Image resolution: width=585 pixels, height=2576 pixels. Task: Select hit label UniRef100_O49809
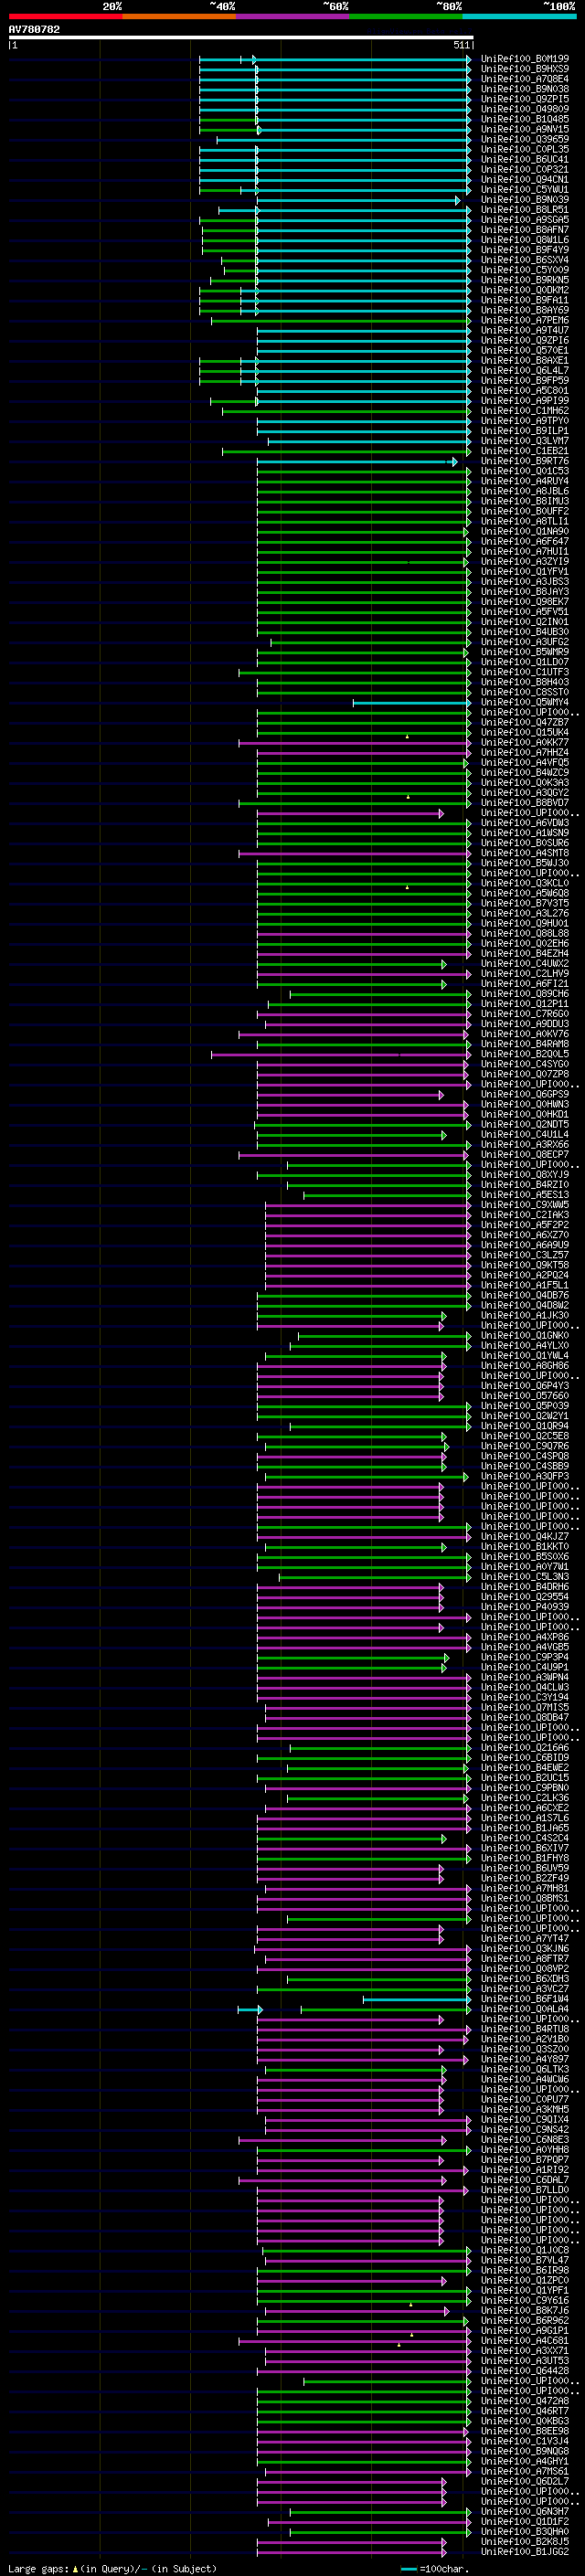click(x=525, y=109)
